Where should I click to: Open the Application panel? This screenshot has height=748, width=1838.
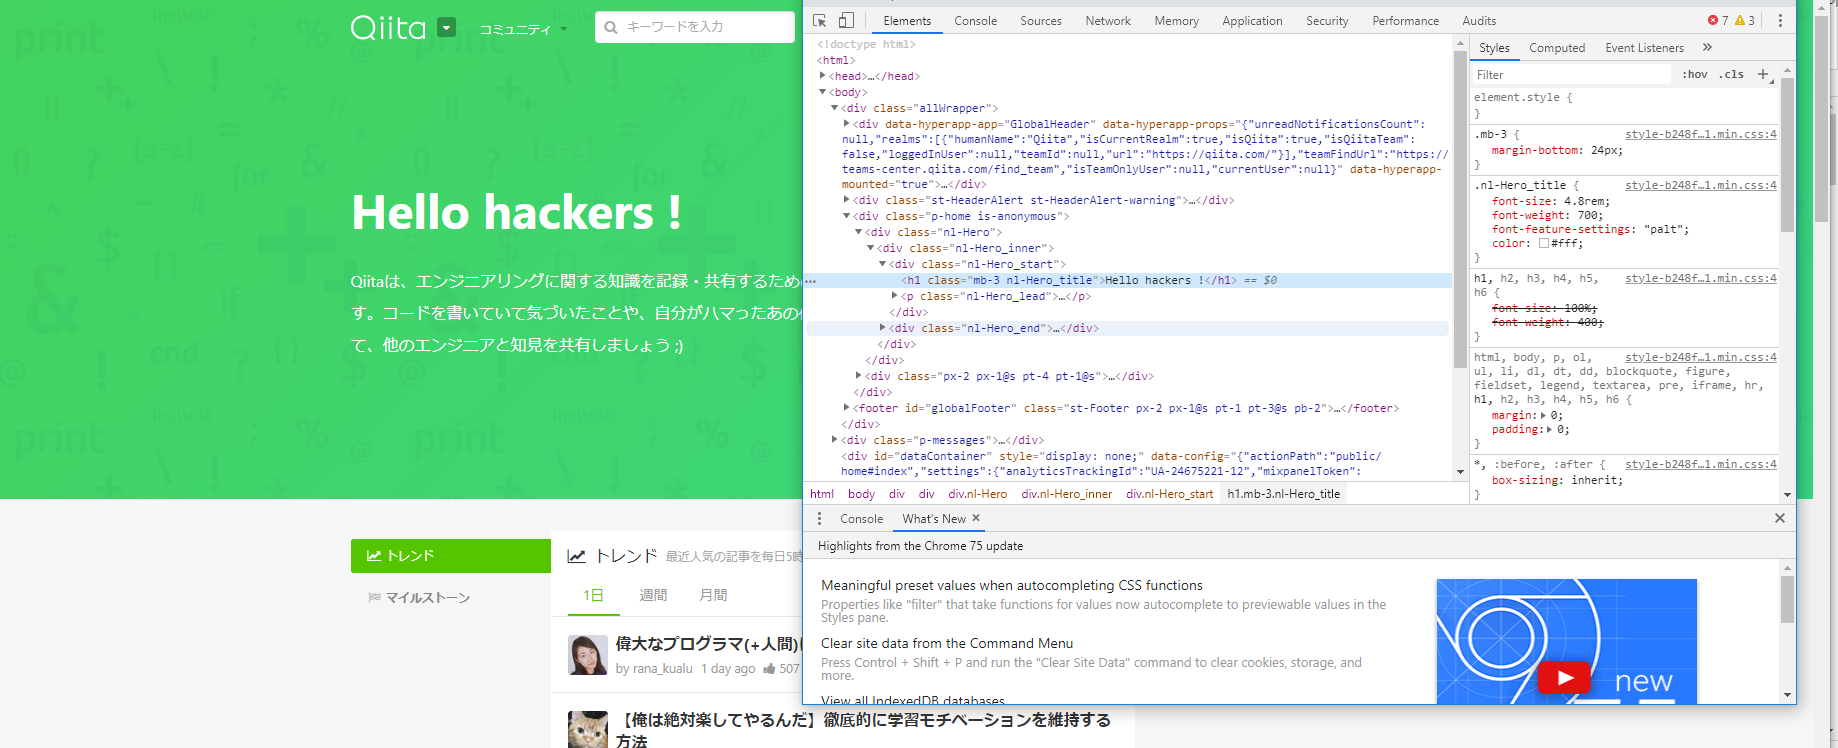1252,20
